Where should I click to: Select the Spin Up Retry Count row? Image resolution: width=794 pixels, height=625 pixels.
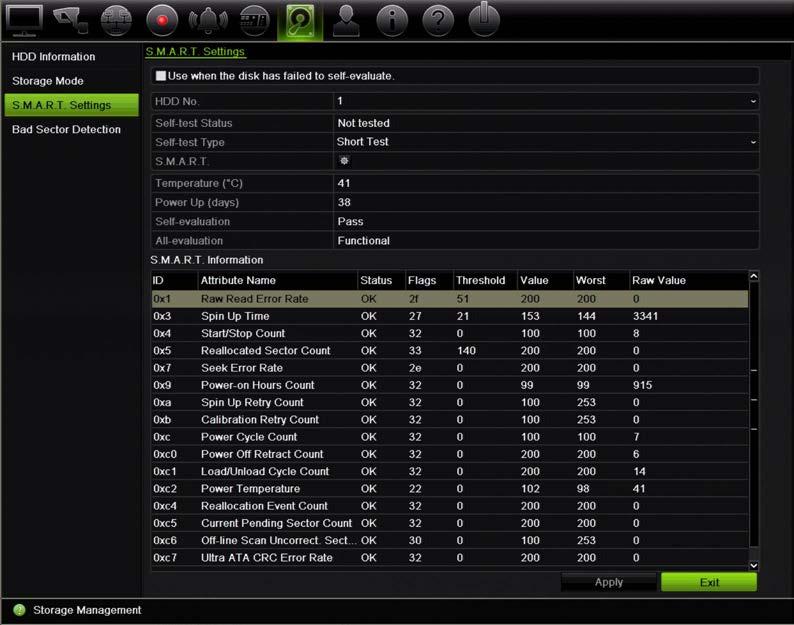click(x=450, y=402)
